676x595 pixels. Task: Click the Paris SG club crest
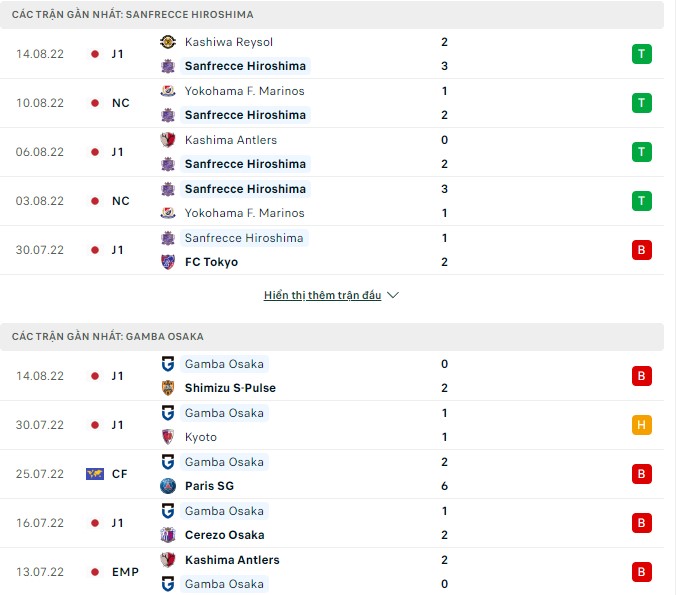click(168, 486)
